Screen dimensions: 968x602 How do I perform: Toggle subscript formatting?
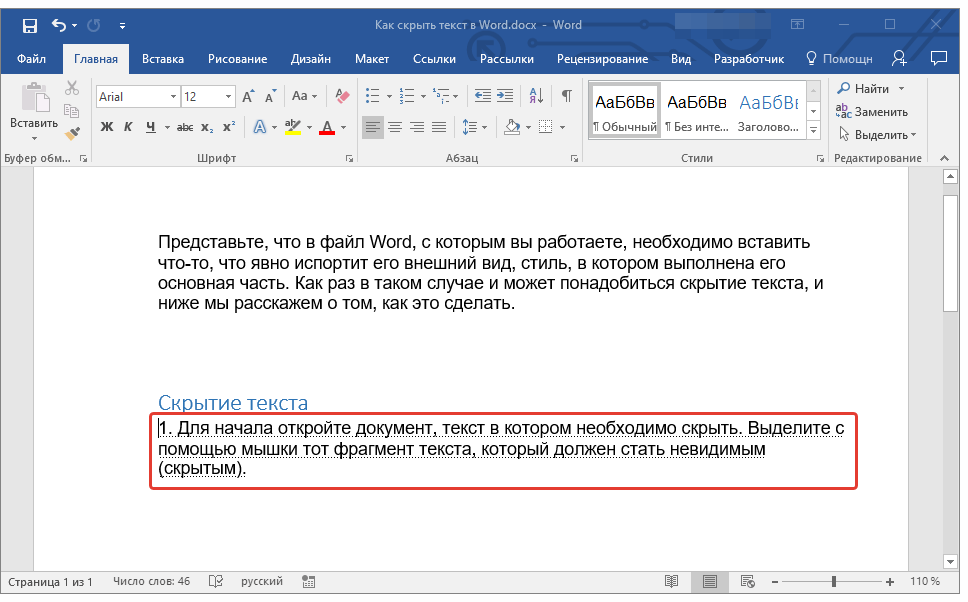207,127
